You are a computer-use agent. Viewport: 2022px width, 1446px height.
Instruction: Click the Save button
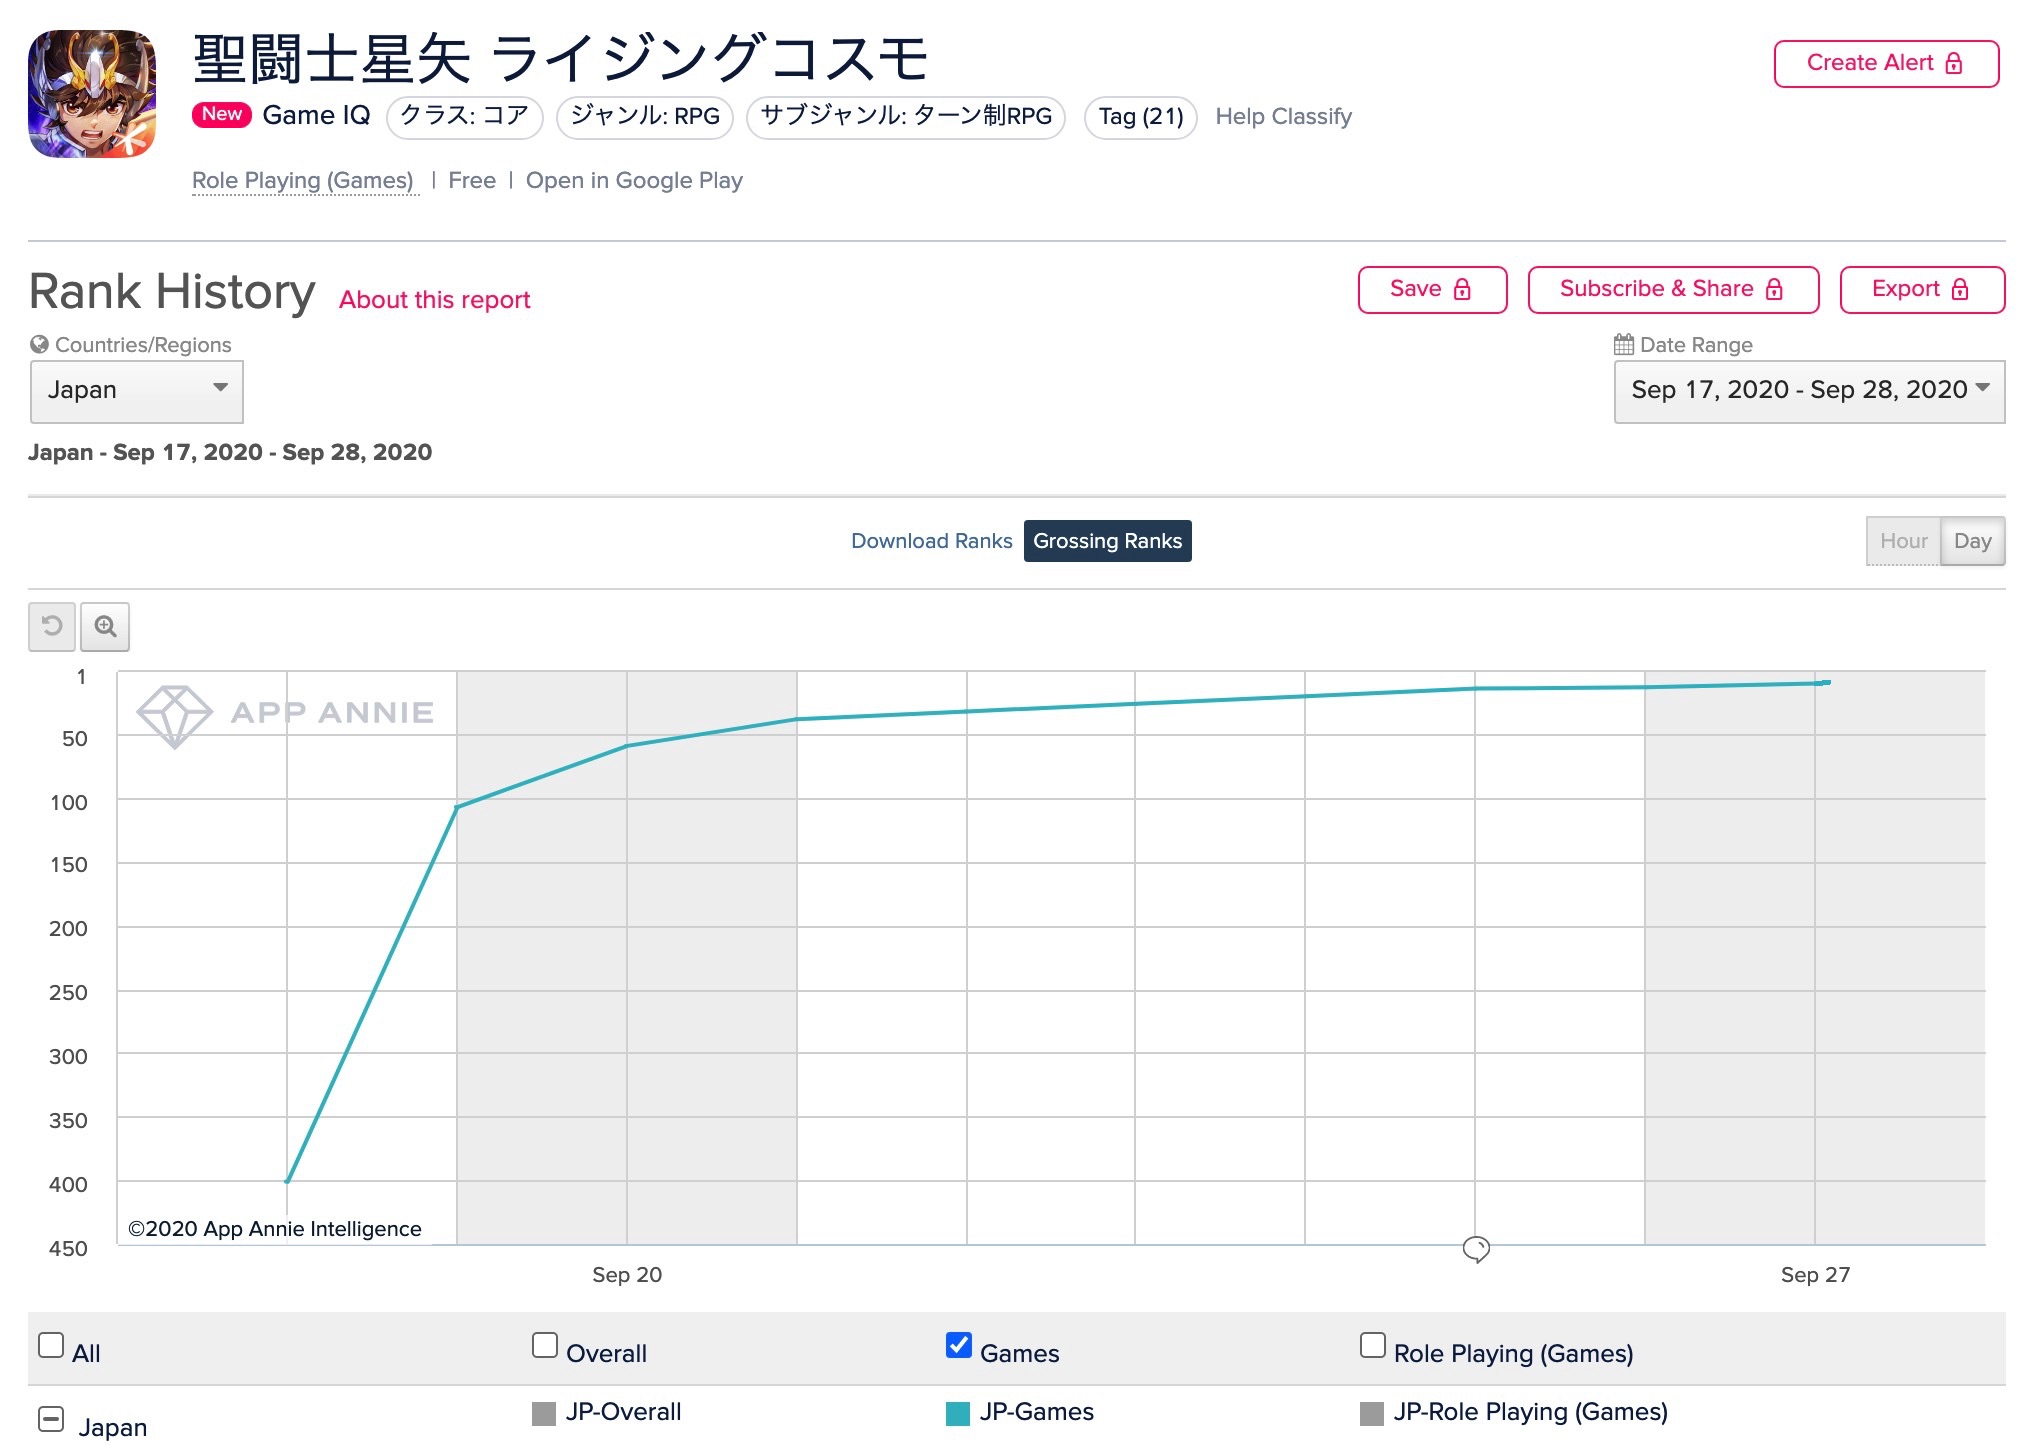tap(1432, 290)
